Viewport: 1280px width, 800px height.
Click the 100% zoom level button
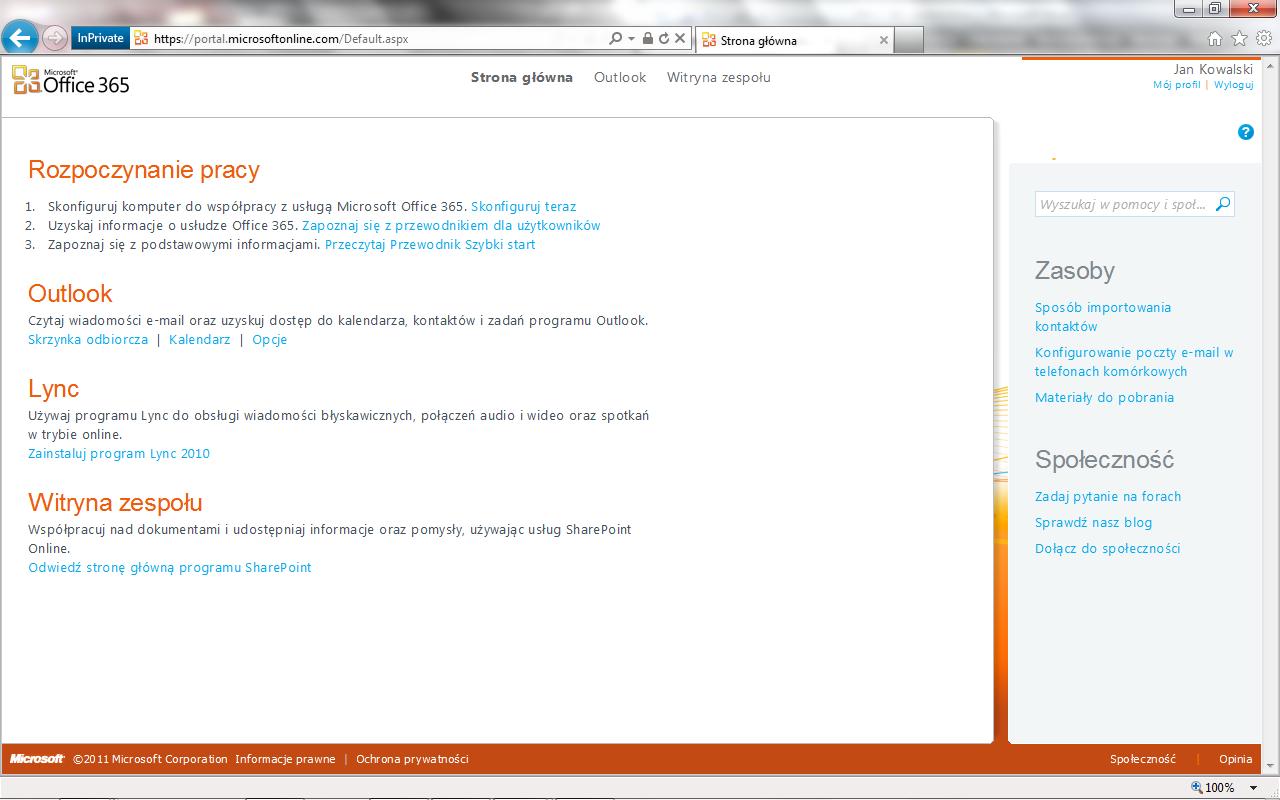[1213, 788]
